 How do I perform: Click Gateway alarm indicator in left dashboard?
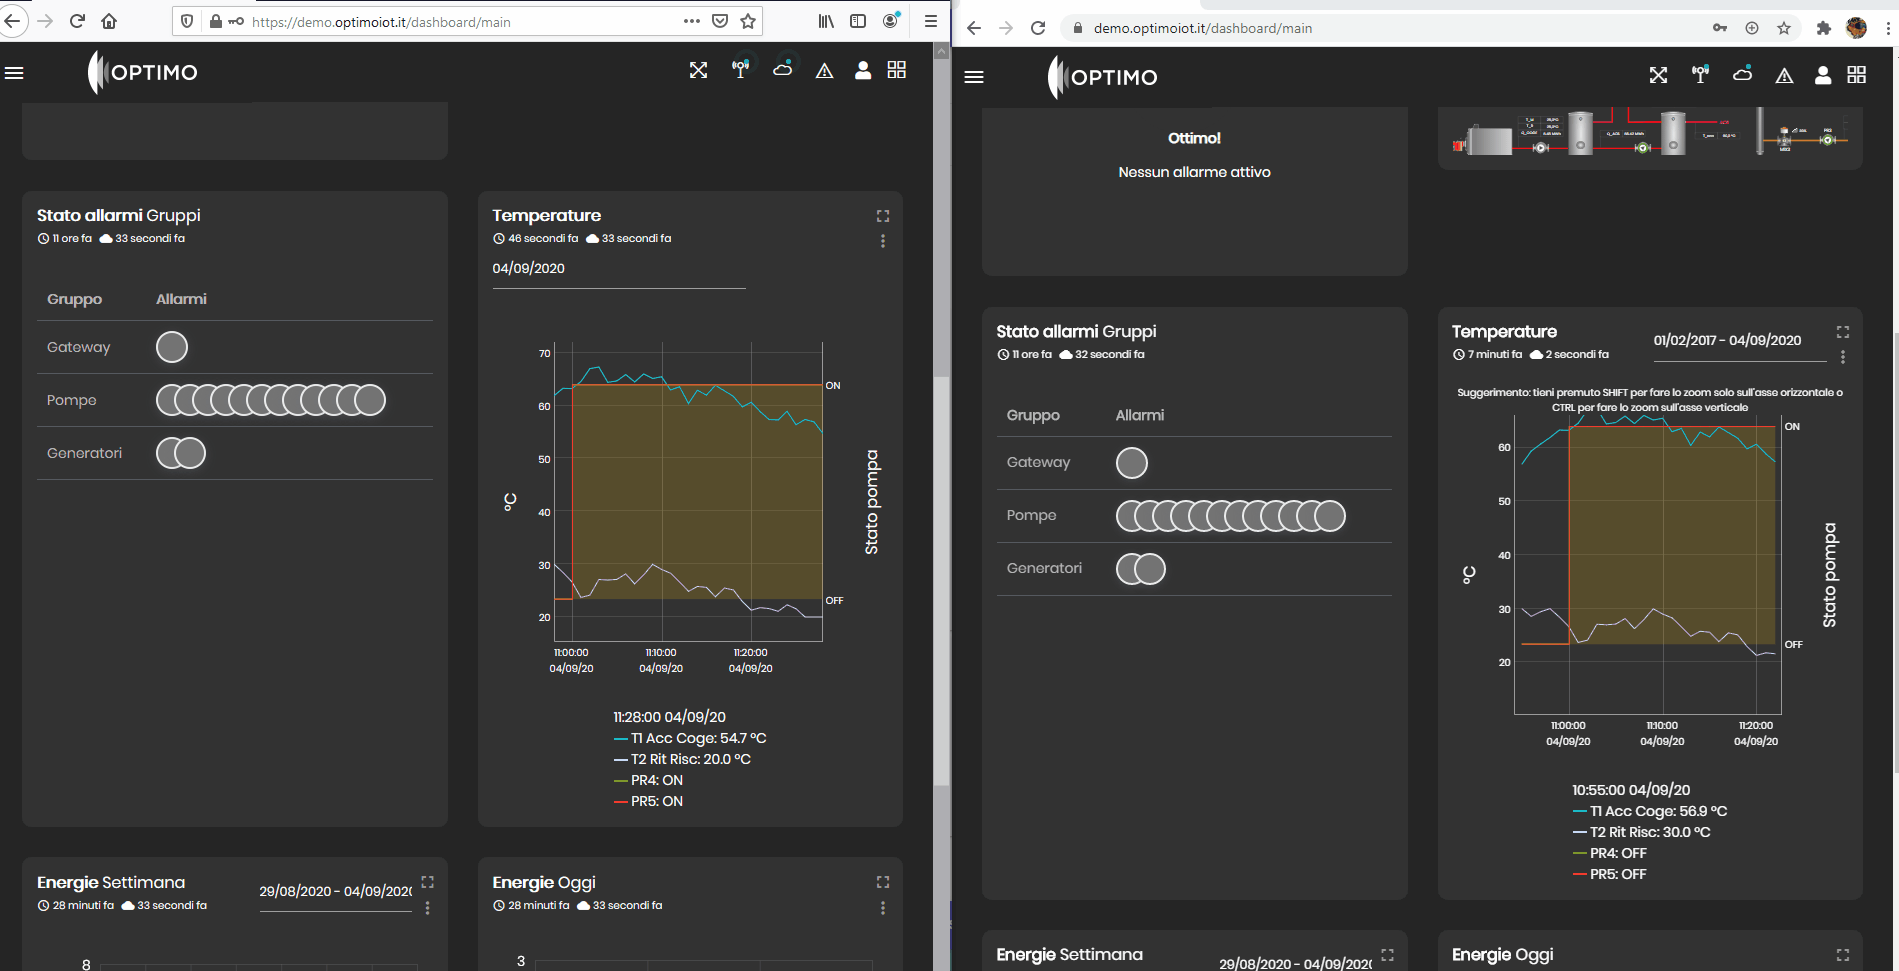[172, 347]
